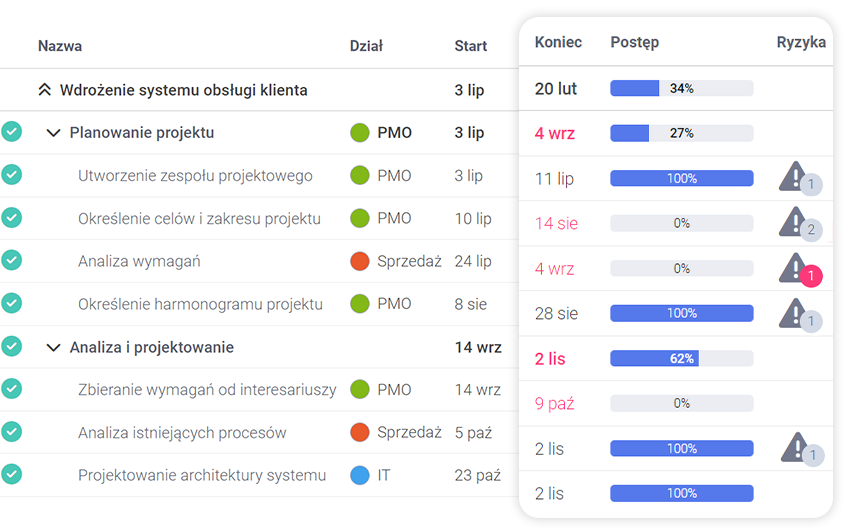Sort by the Postęp column header

(x=634, y=42)
